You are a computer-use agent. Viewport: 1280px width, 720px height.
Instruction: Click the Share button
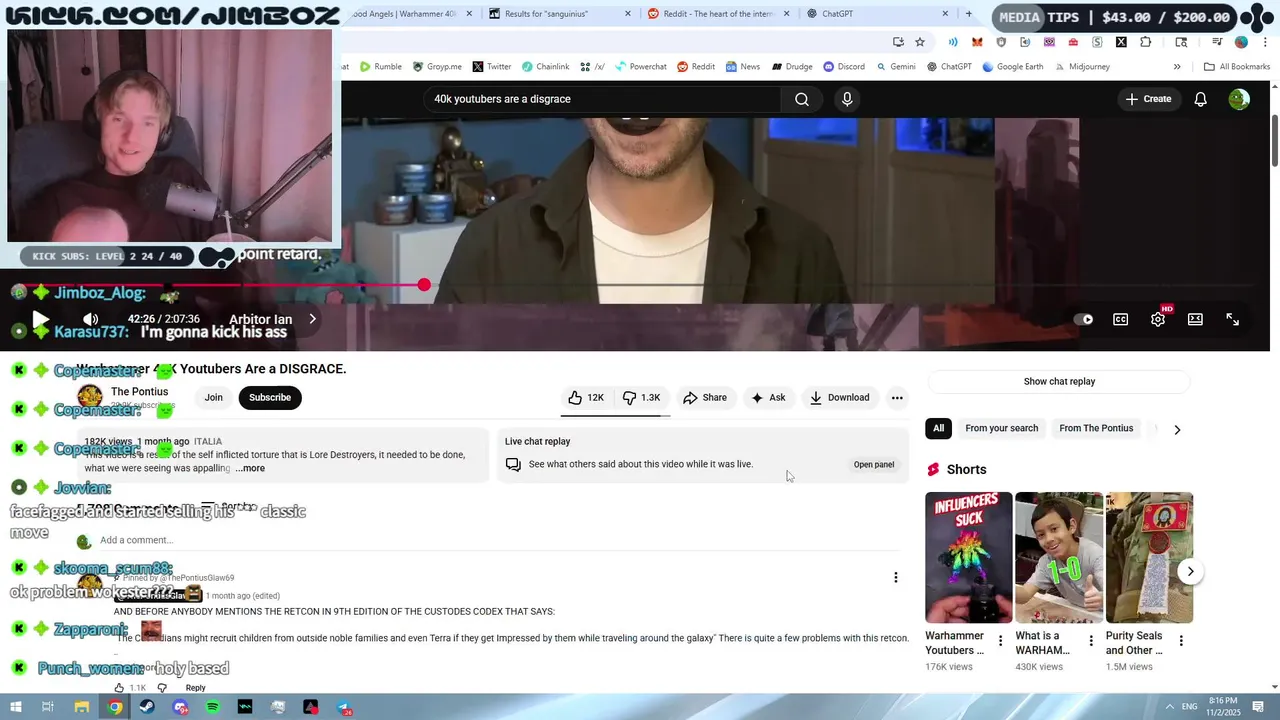point(705,397)
